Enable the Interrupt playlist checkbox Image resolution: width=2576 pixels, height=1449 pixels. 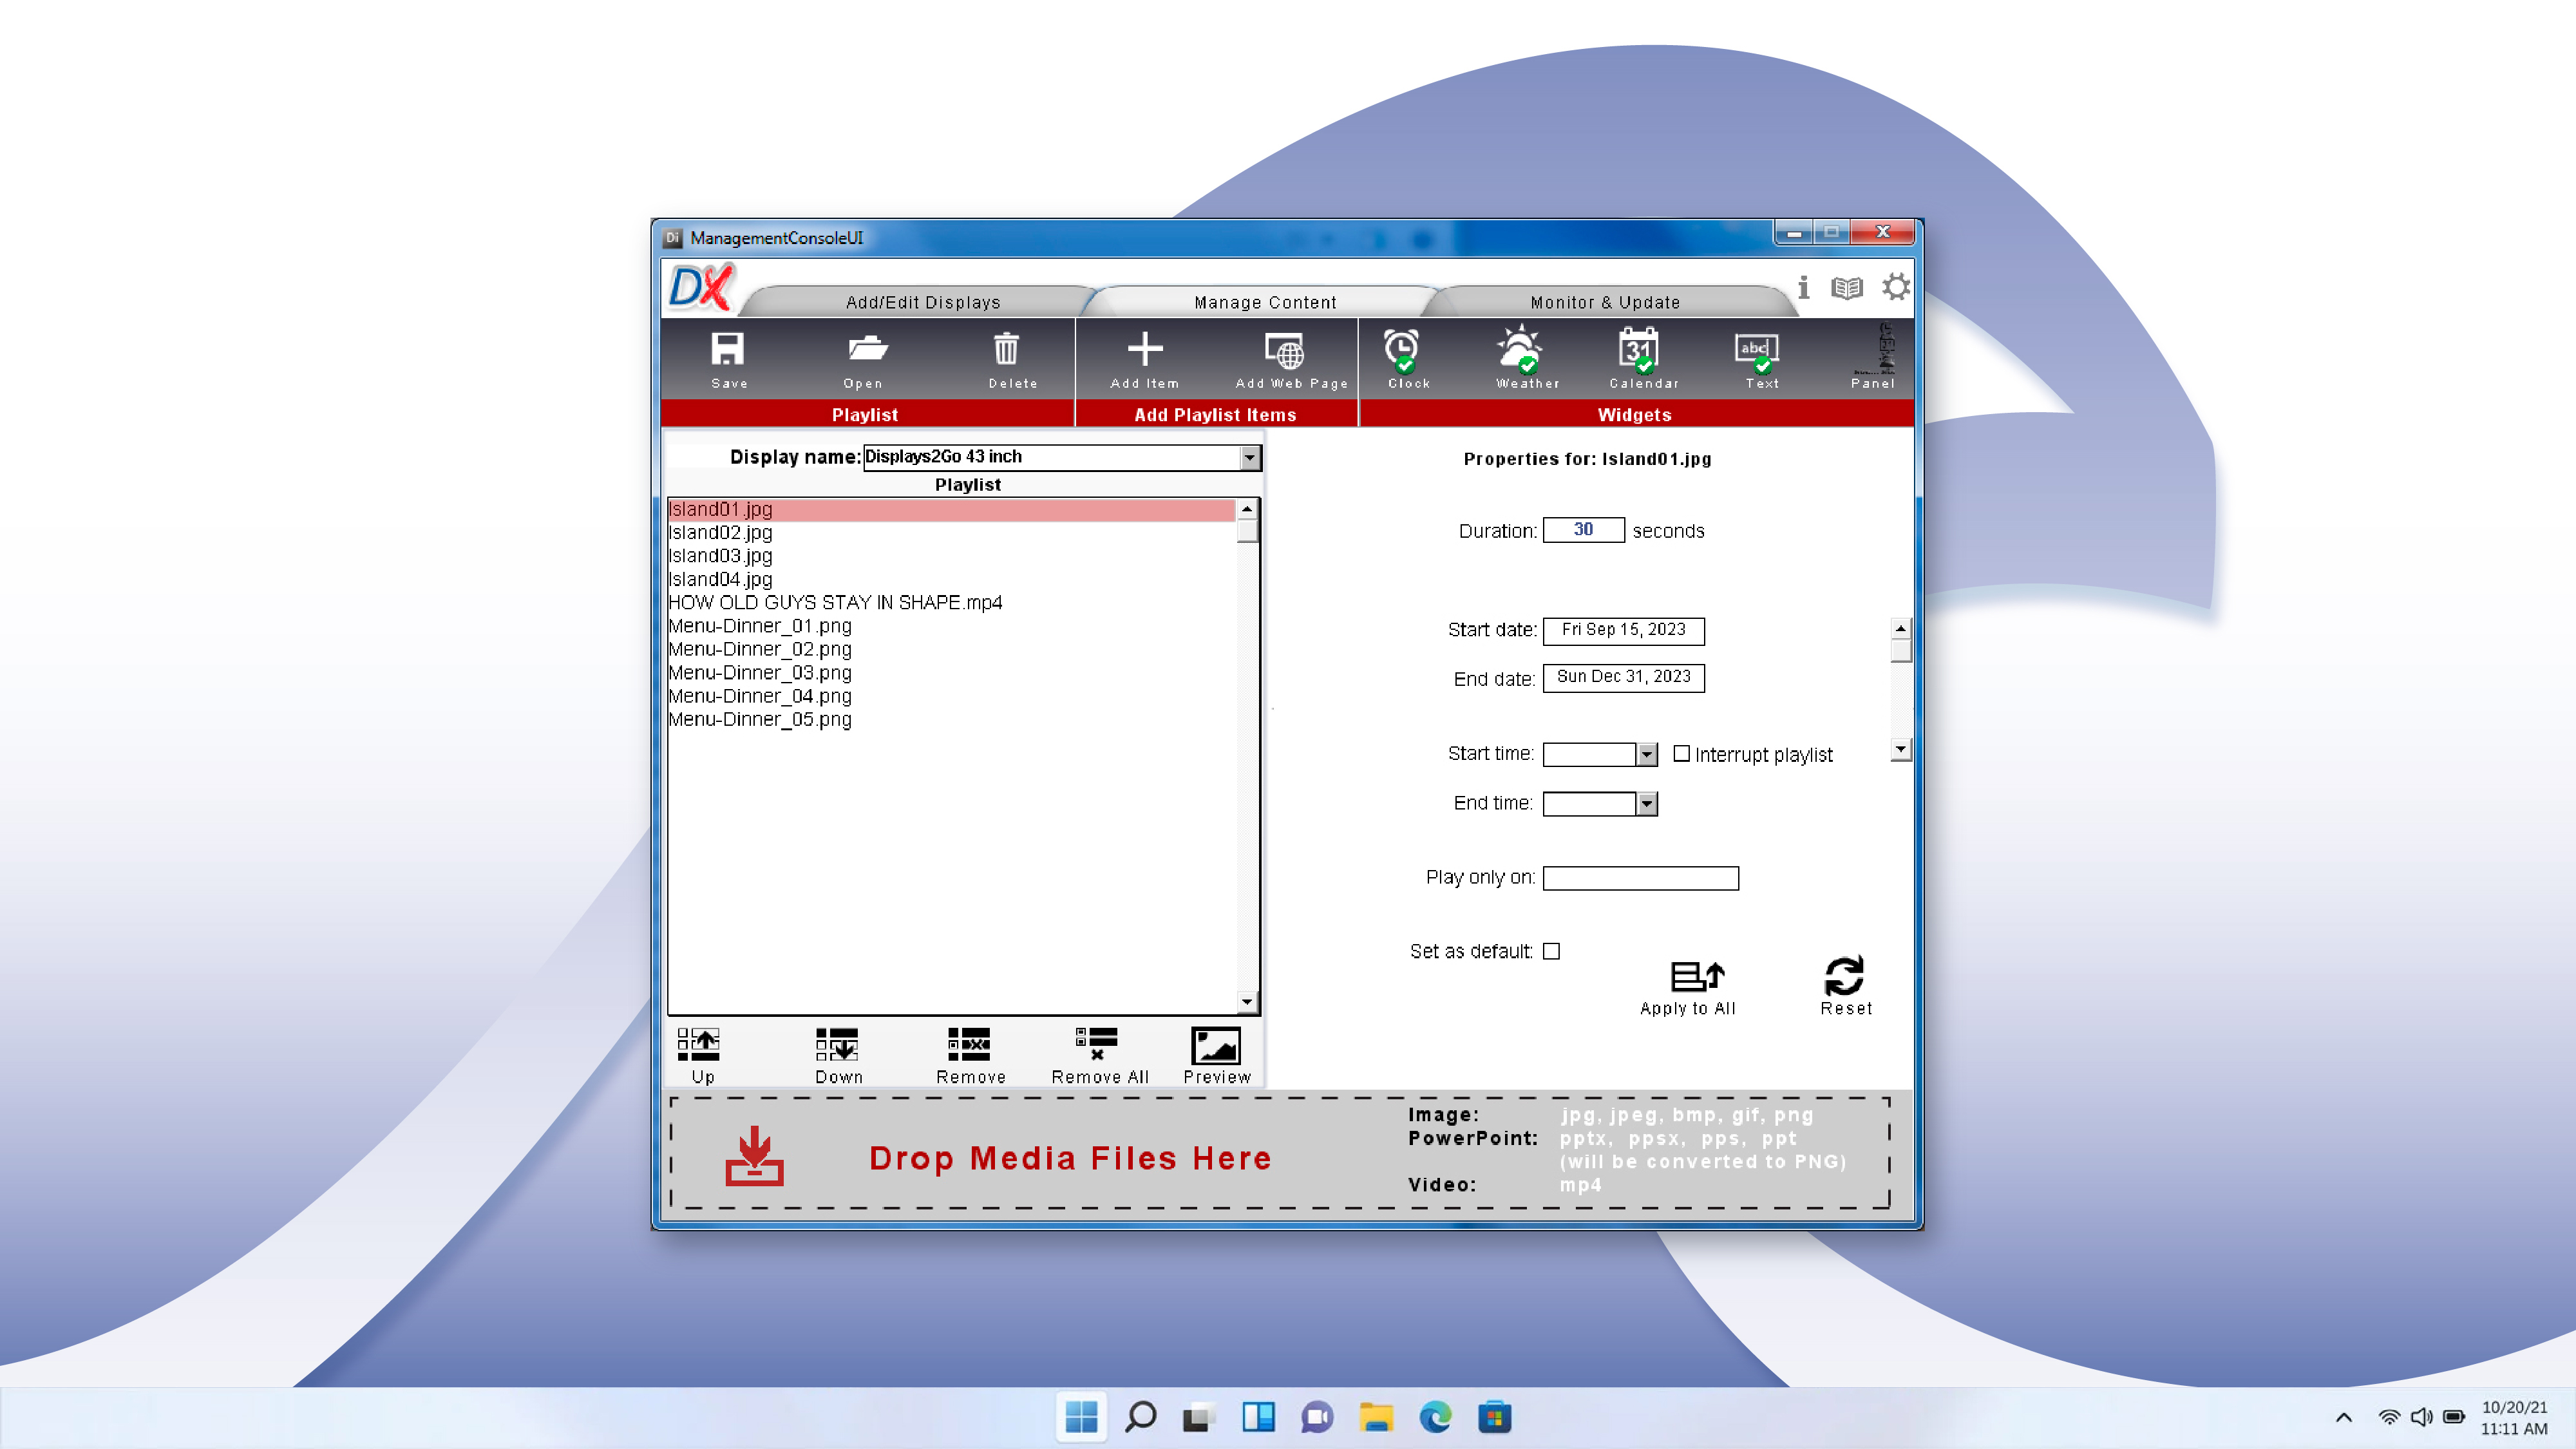1682,754
